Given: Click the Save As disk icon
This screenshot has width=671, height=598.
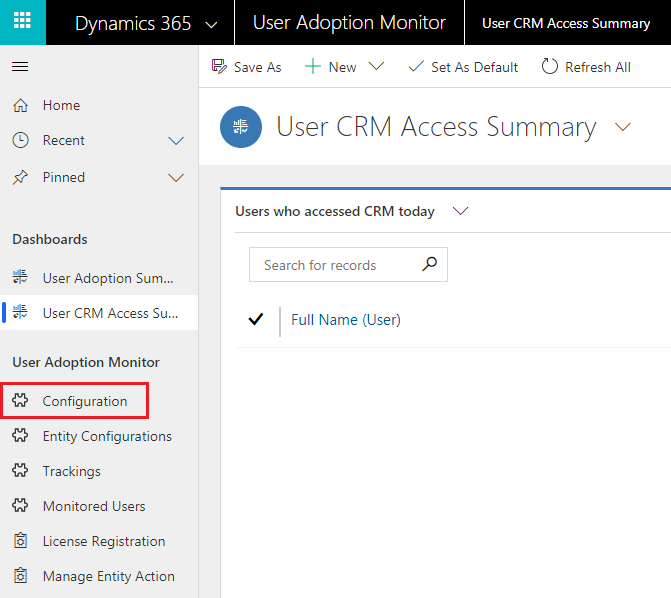Looking at the screenshot, I should 219,67.
